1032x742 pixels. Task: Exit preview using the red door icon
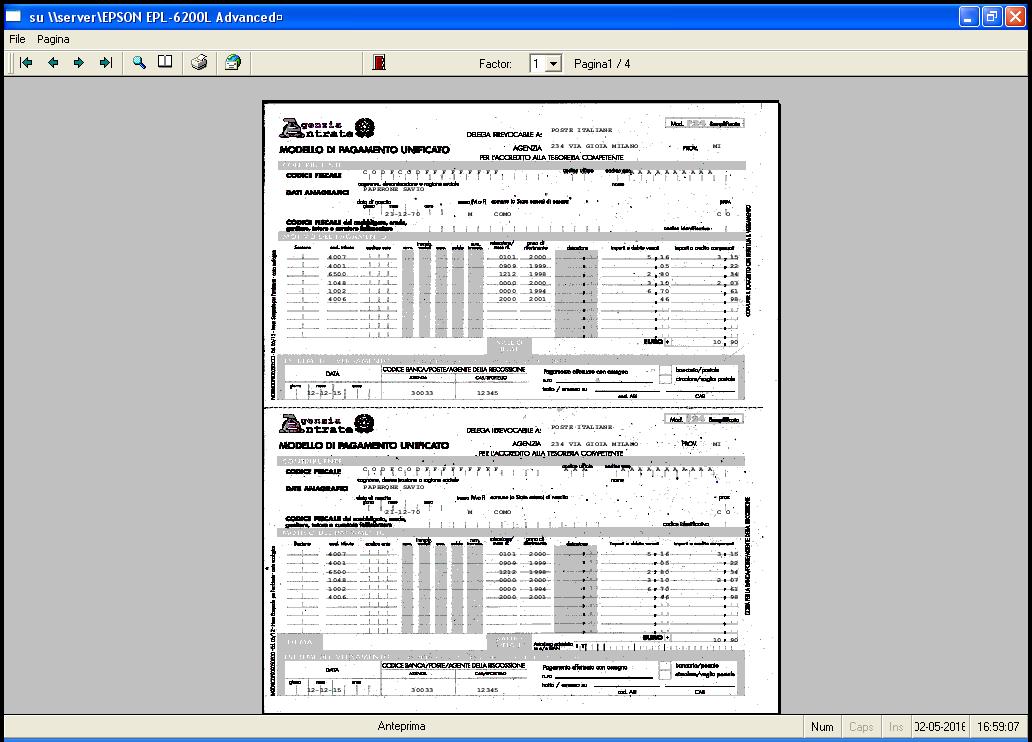378,63
